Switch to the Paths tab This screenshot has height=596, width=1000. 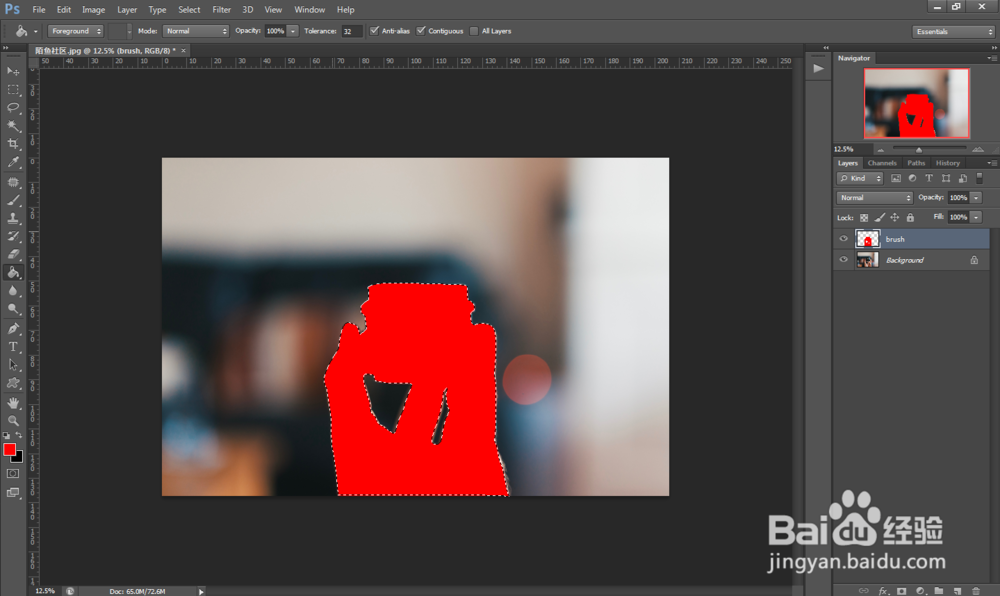[x=916, y=163]
